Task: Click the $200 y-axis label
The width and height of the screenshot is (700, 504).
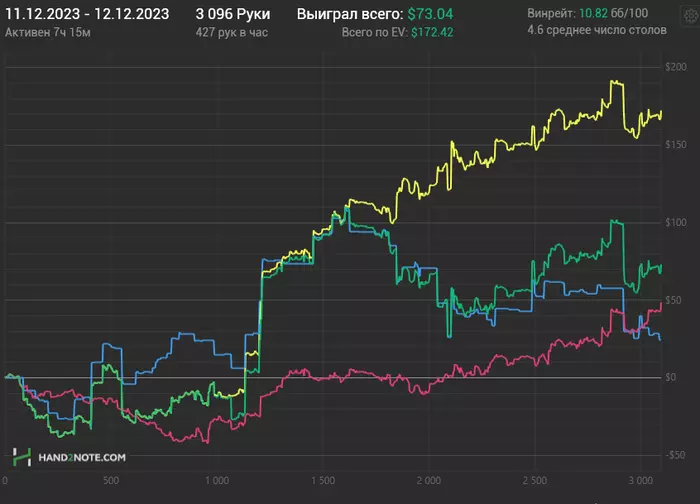Action: [676, 67]
